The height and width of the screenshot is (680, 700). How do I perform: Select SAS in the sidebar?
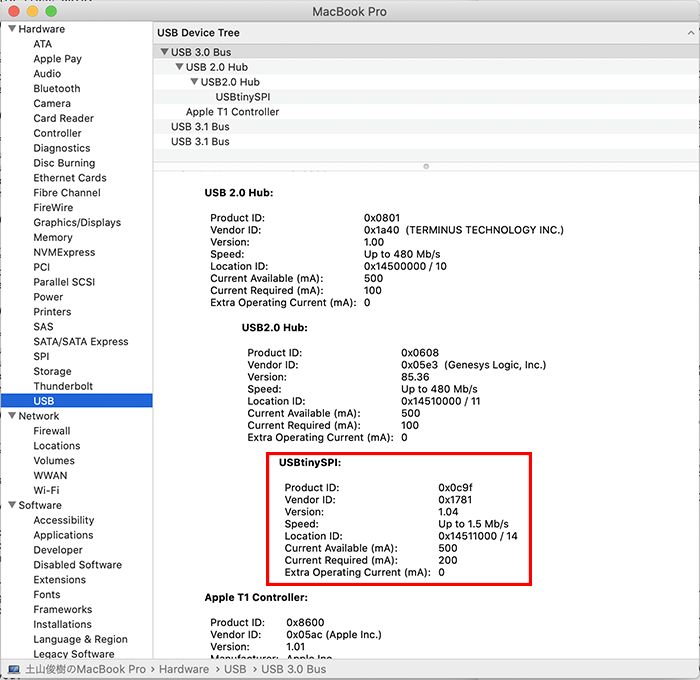pos(43,326)
